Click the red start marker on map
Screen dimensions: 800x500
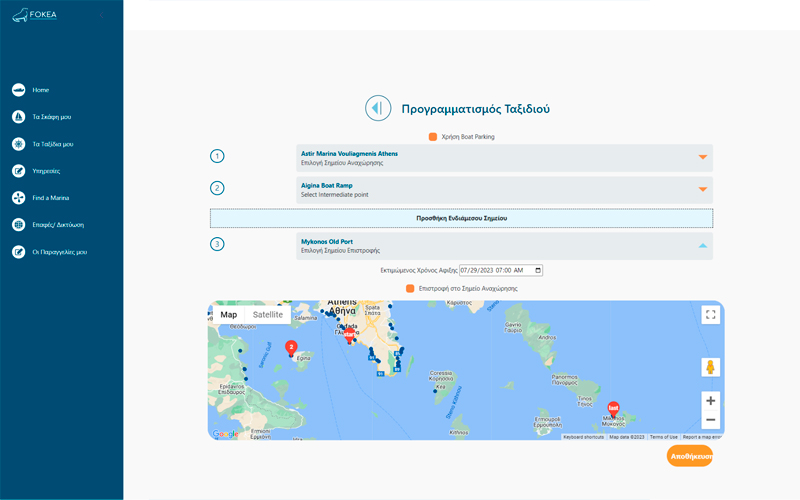point(349,336)
